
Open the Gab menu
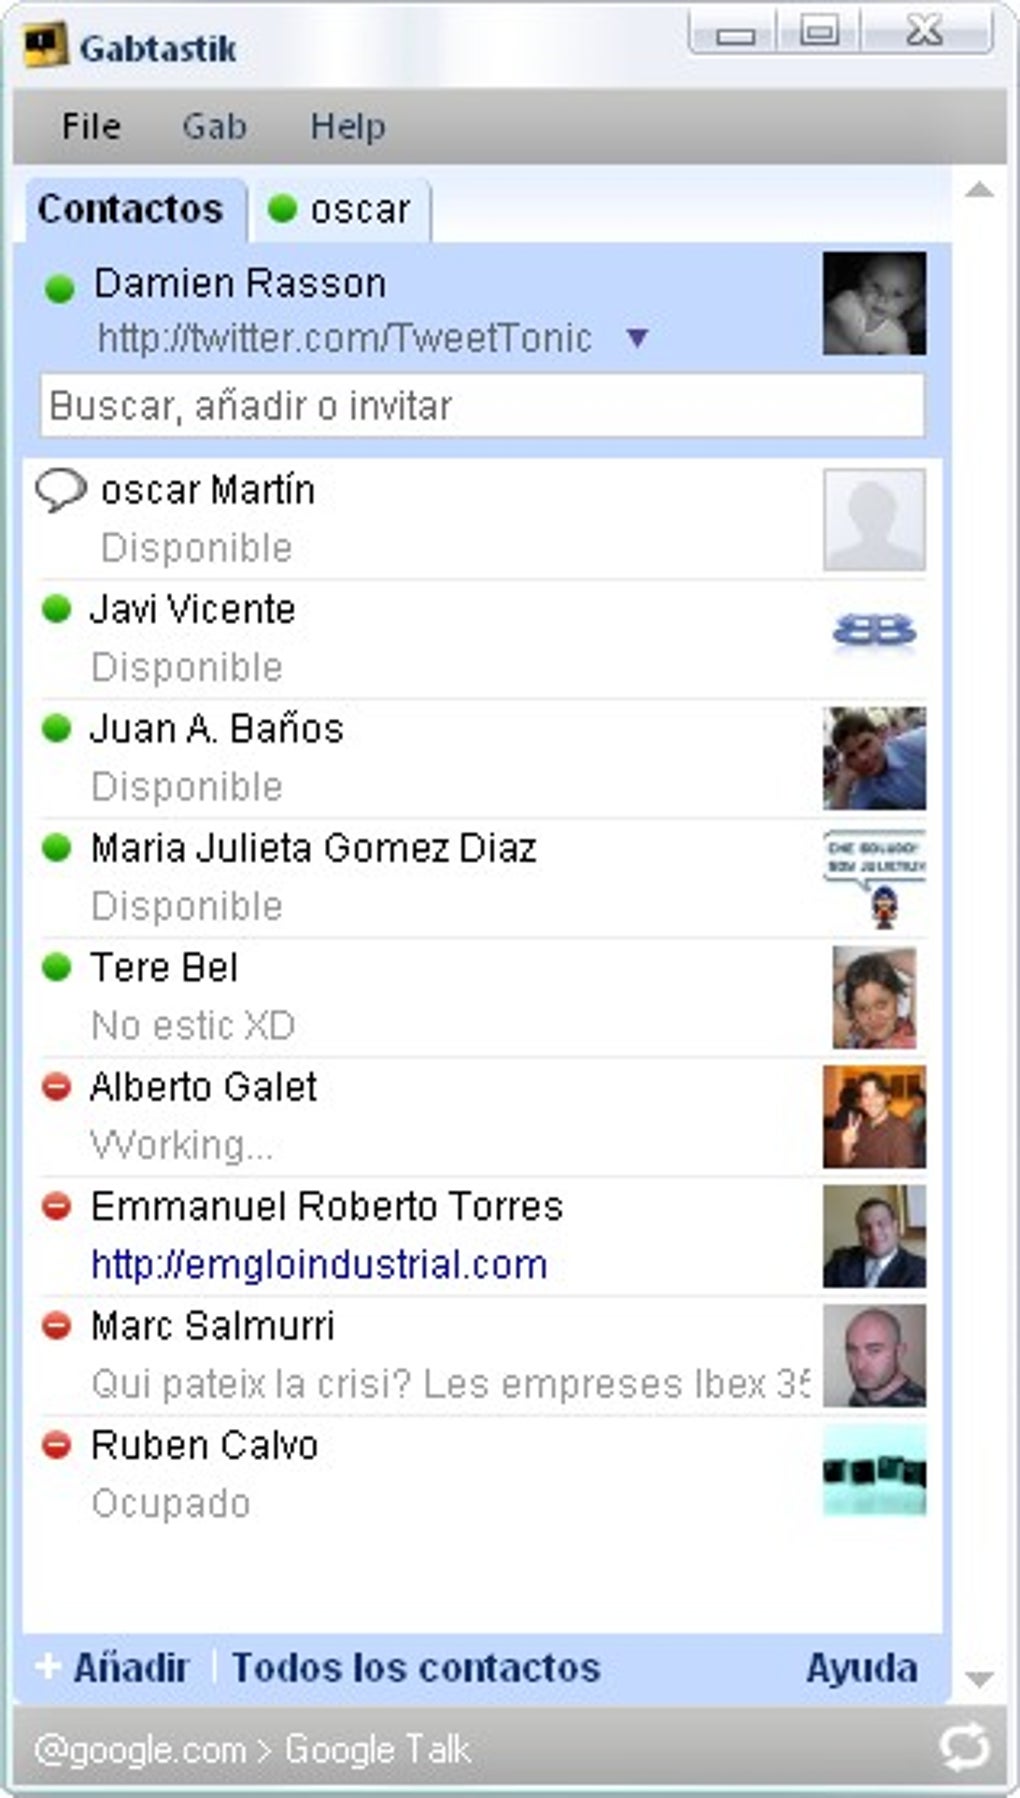(214, 126)
